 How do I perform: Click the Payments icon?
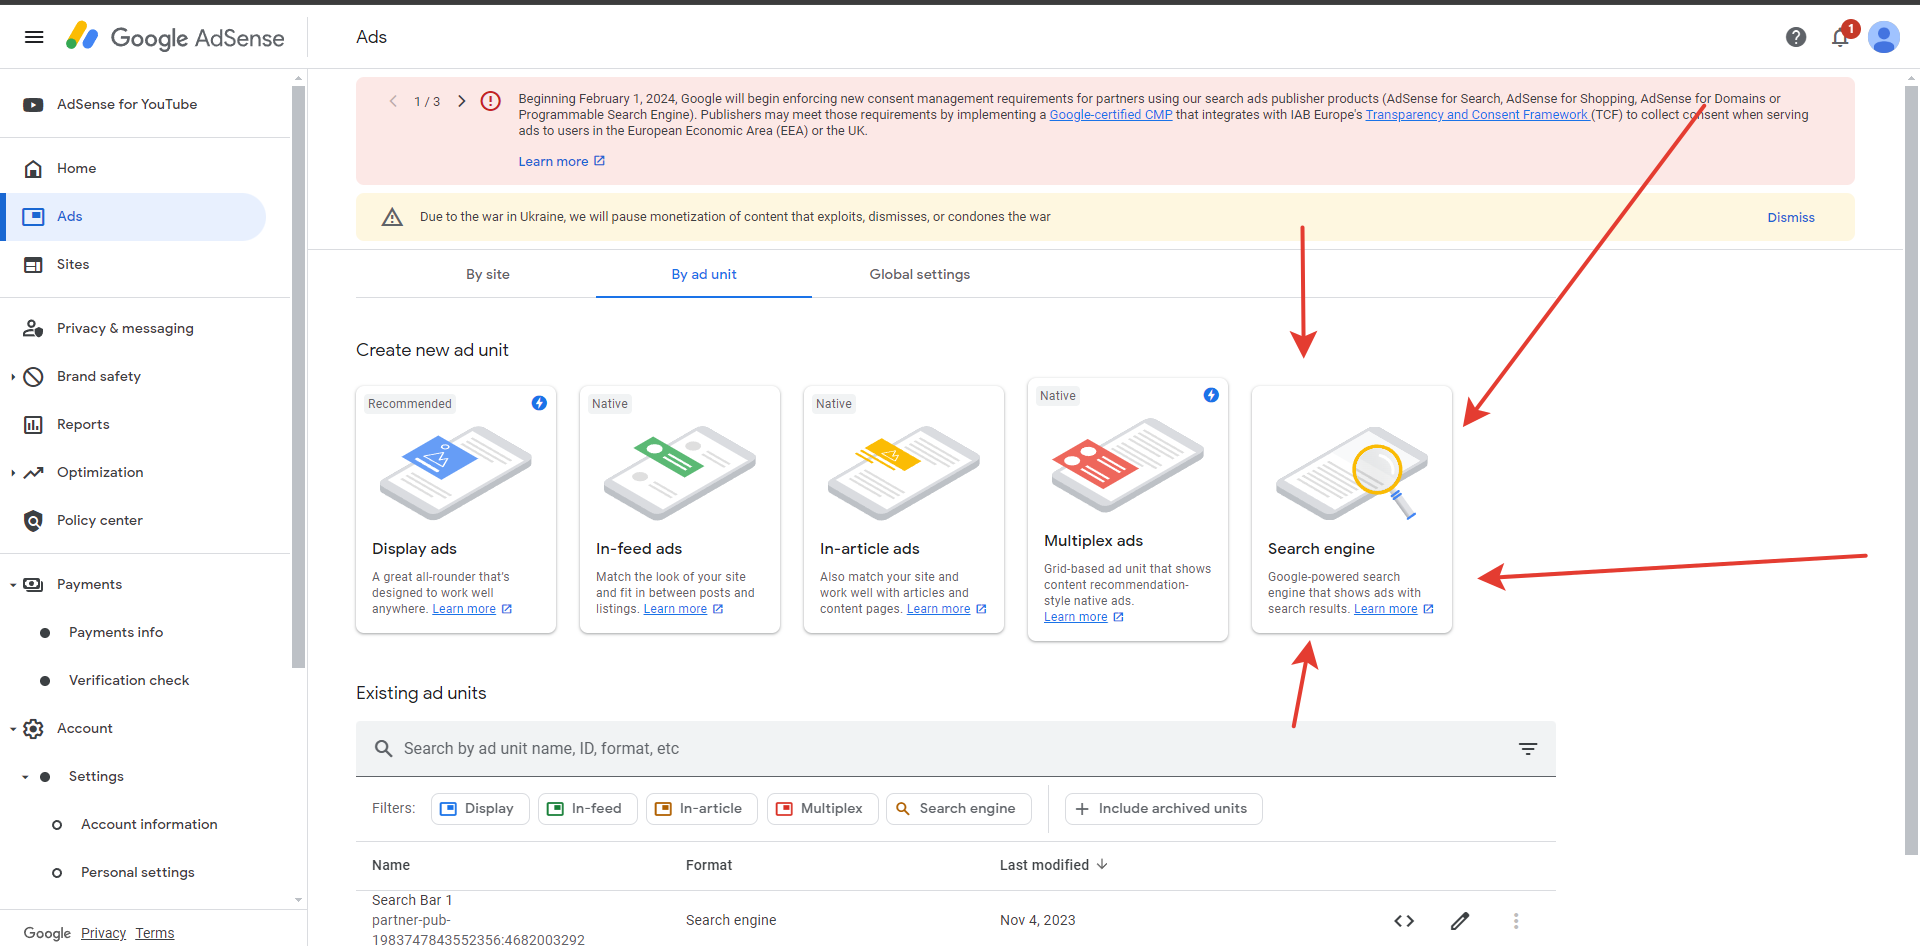pyautogui.click(x=33, y=584)
